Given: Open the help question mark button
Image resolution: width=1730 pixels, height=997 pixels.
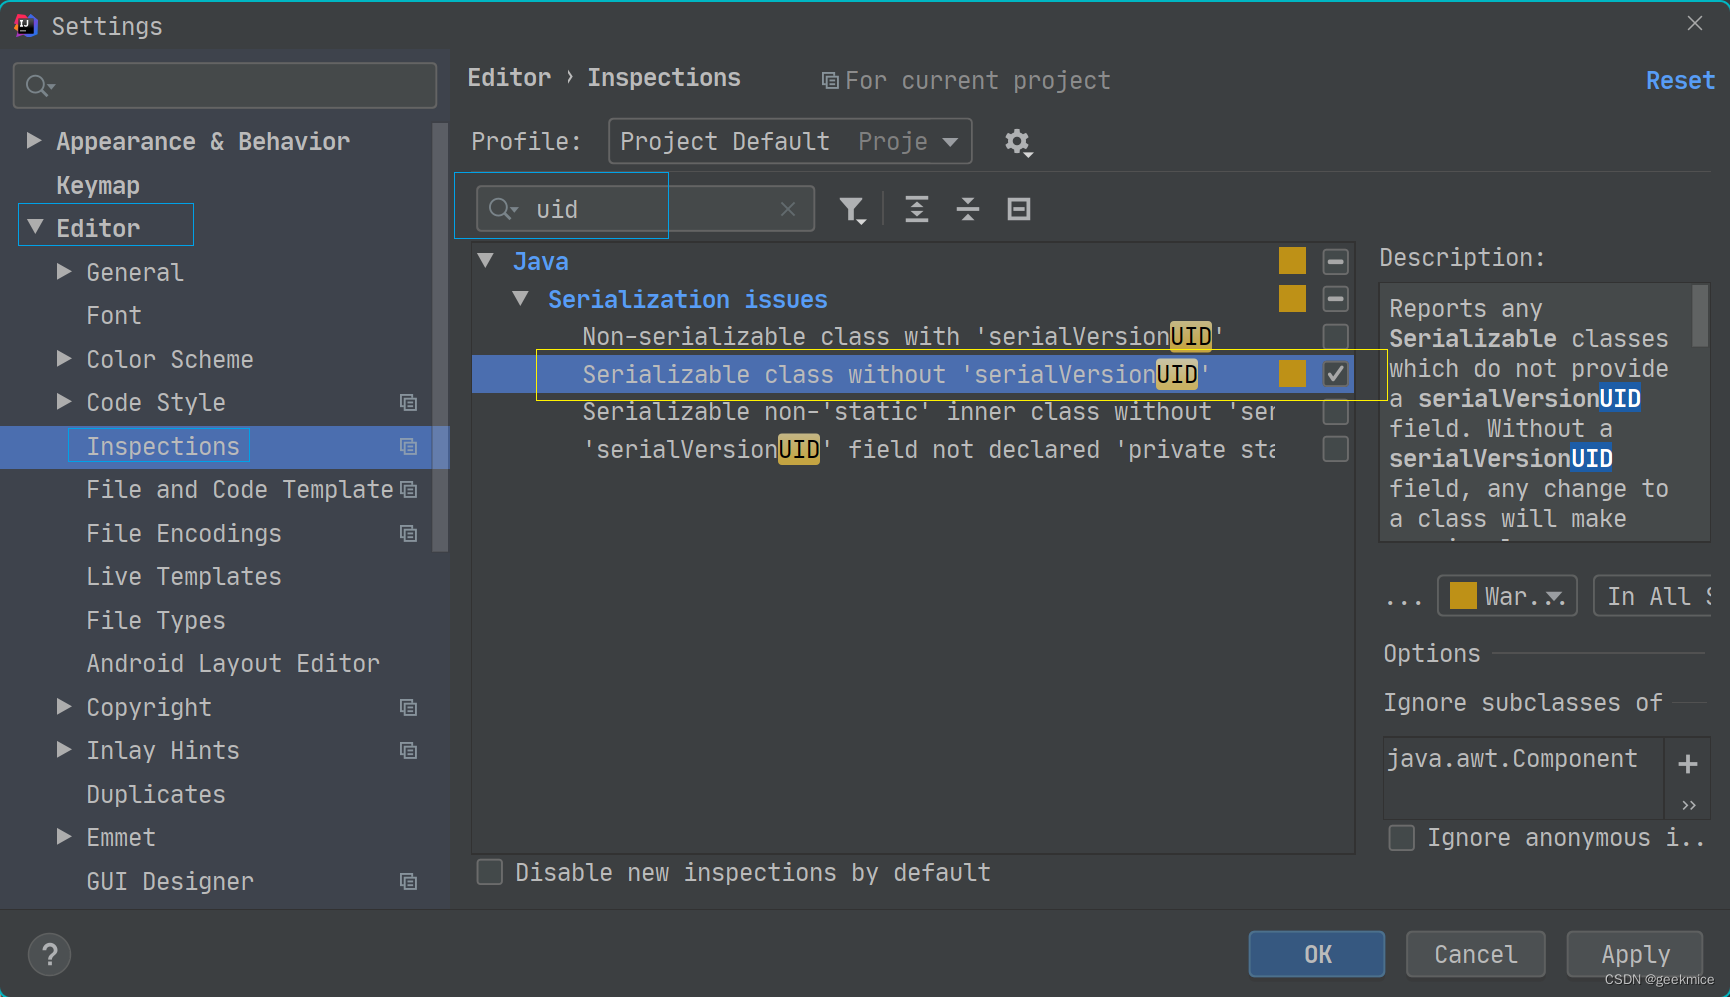Looking at the screenshot, I should (x=50, y=954).
